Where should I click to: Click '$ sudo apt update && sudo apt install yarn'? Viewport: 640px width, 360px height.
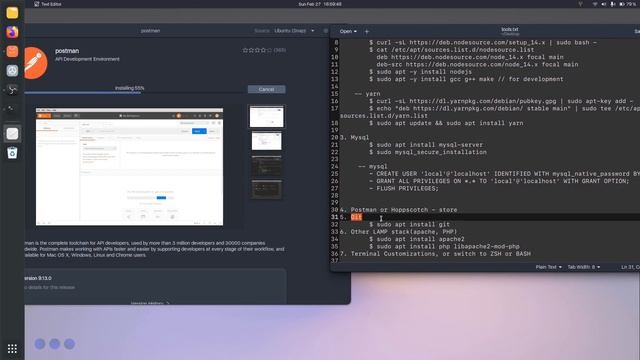click(446, 123)
